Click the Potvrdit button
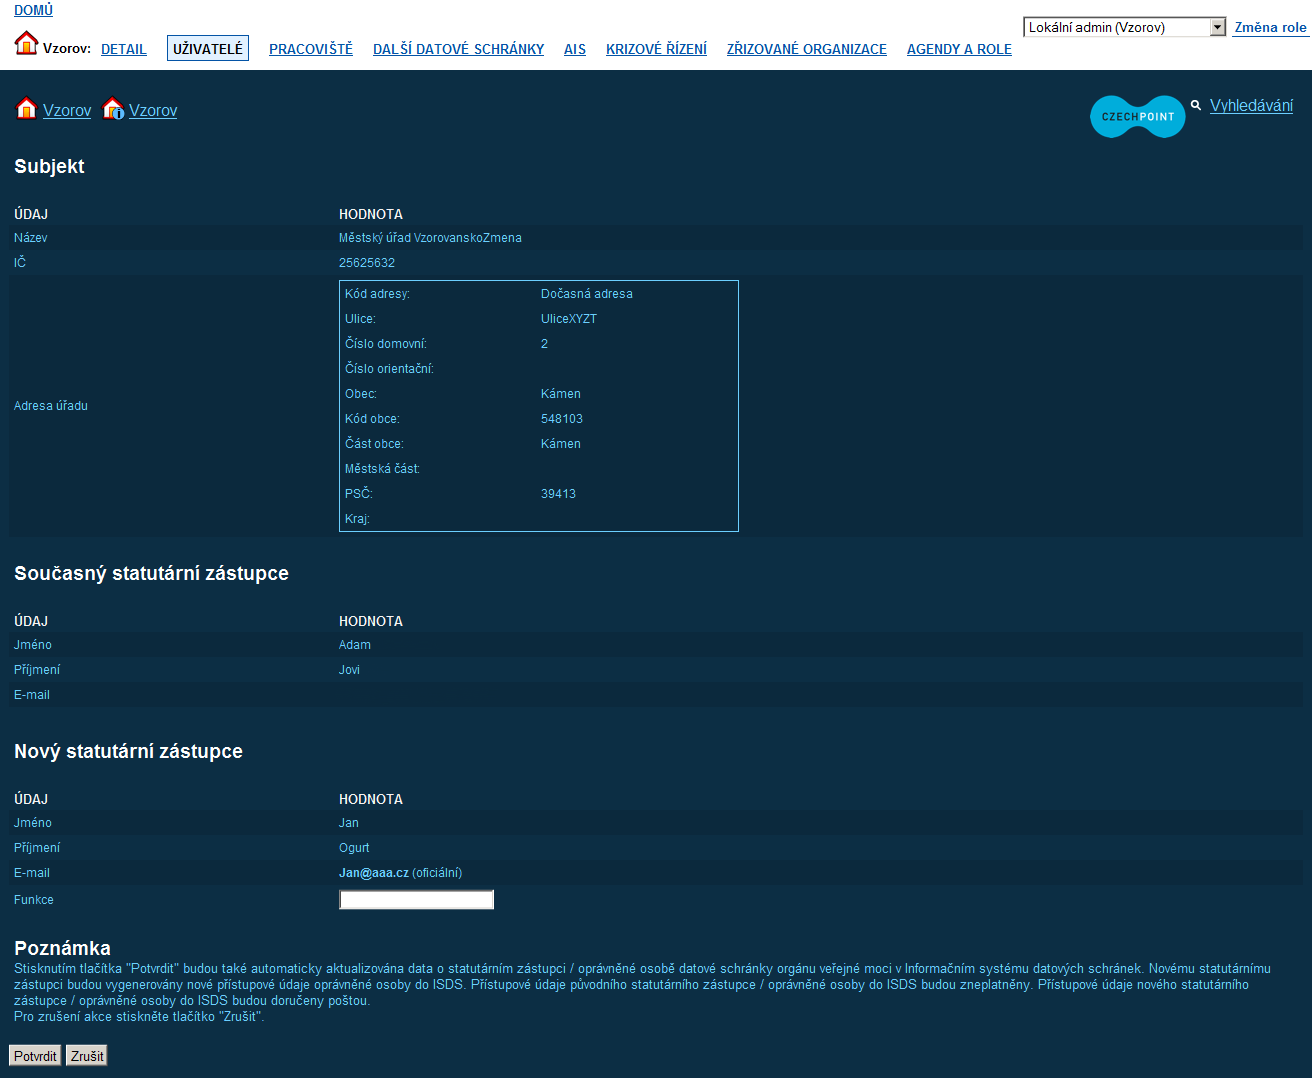Screen dimensions: 1312x1078 click(35, 1056)
